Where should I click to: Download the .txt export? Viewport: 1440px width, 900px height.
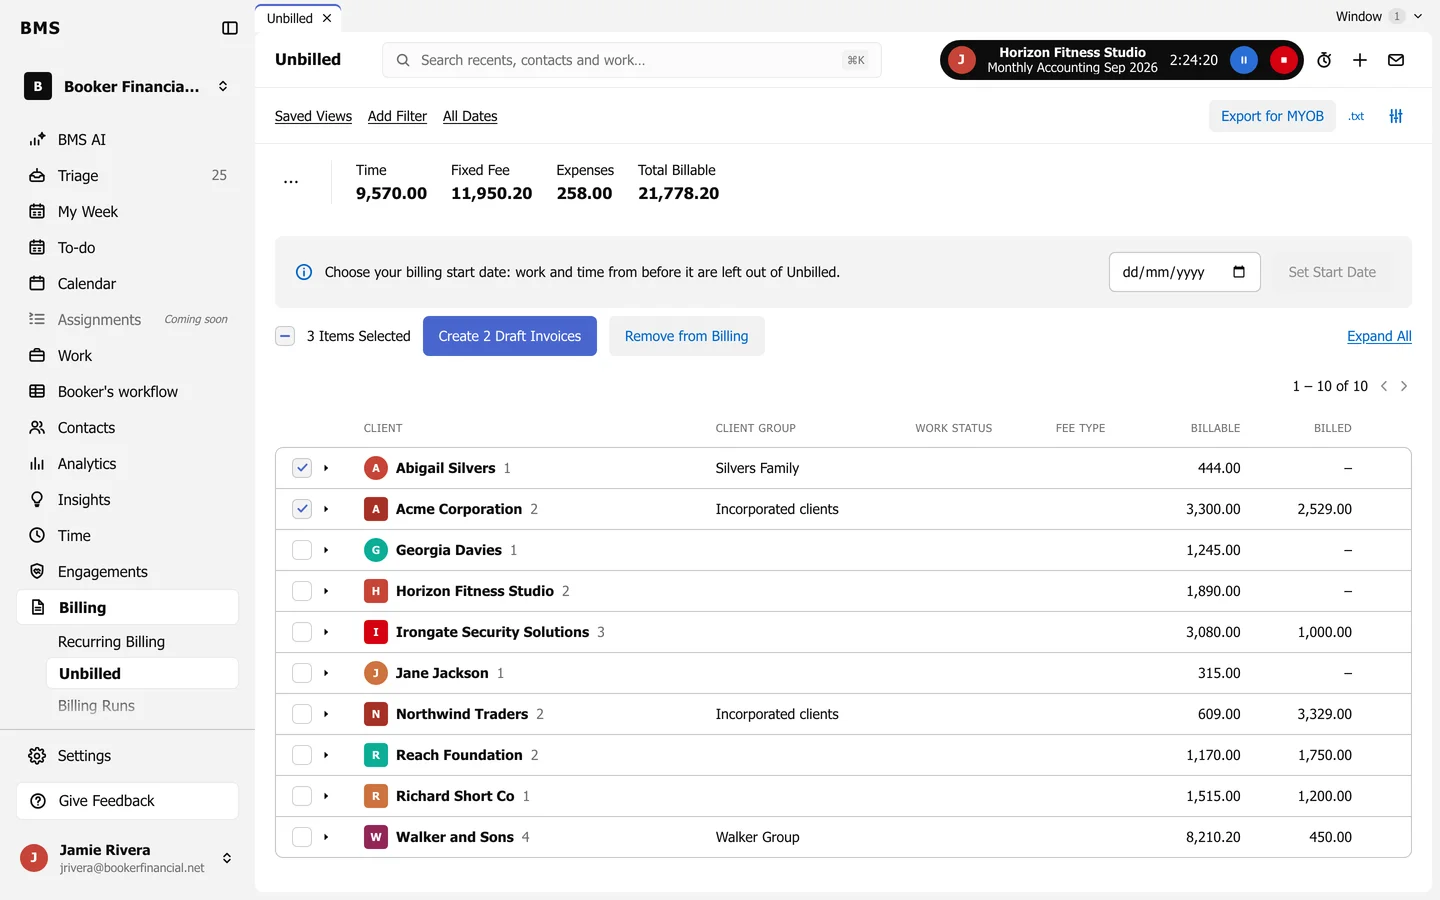point(1357,116)
